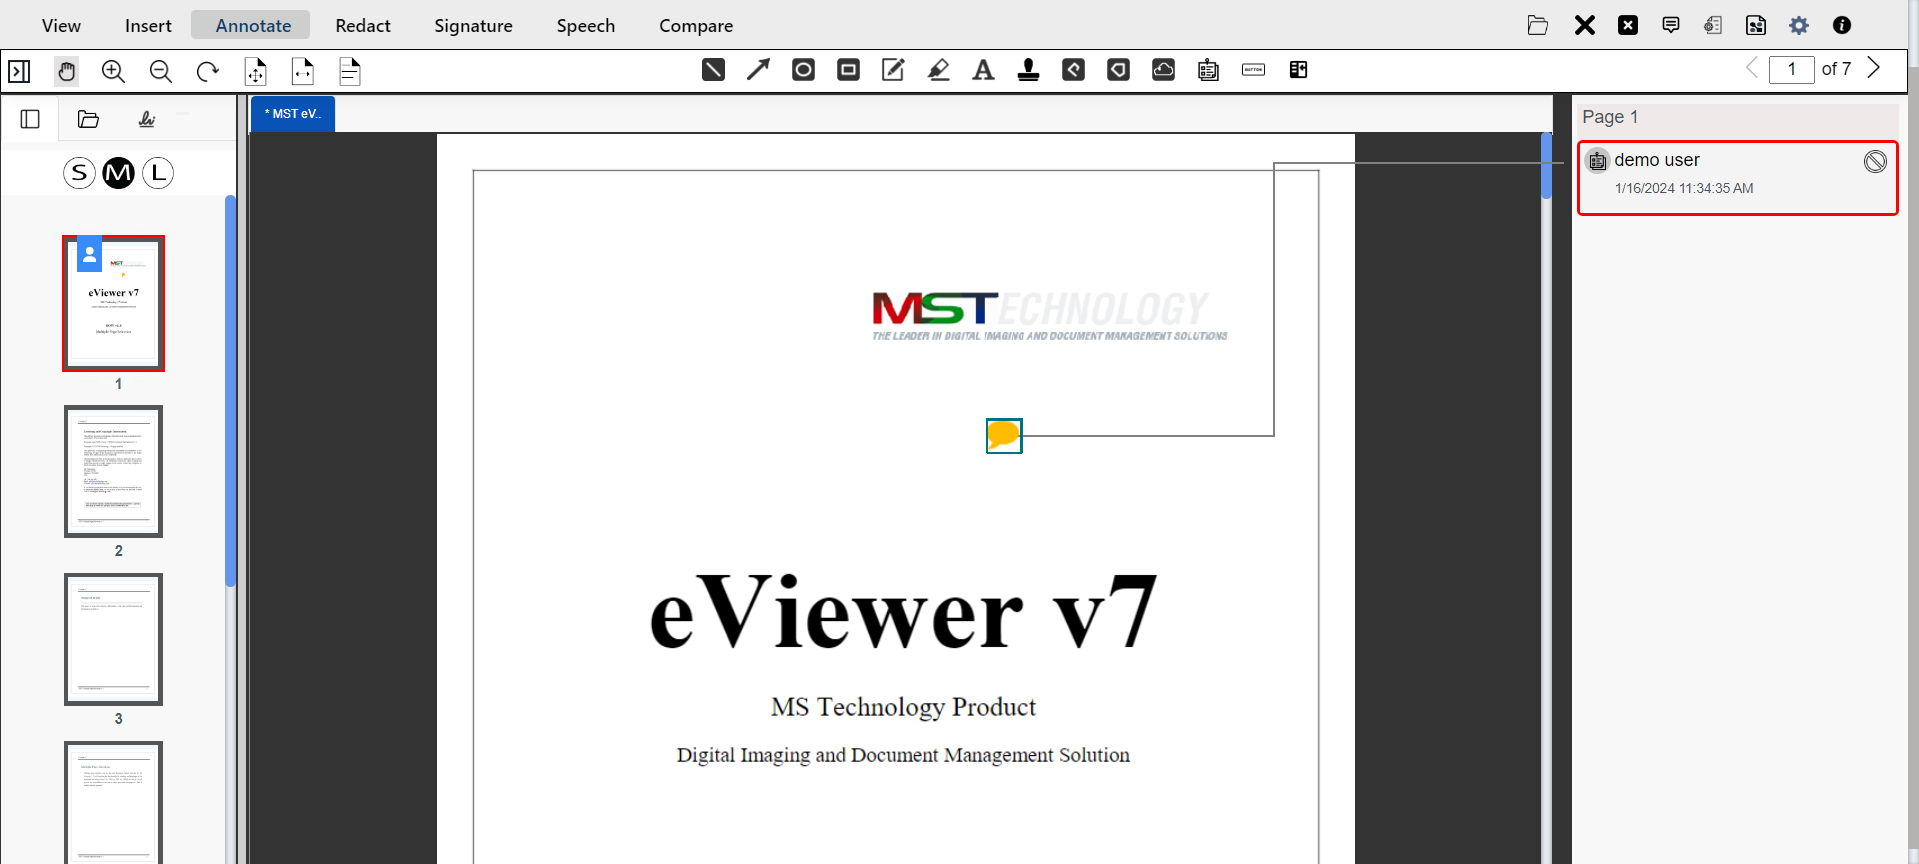1919x864 pixels.
Task: Click the thumbnail panel scrollbar
Action: point(231,391)
